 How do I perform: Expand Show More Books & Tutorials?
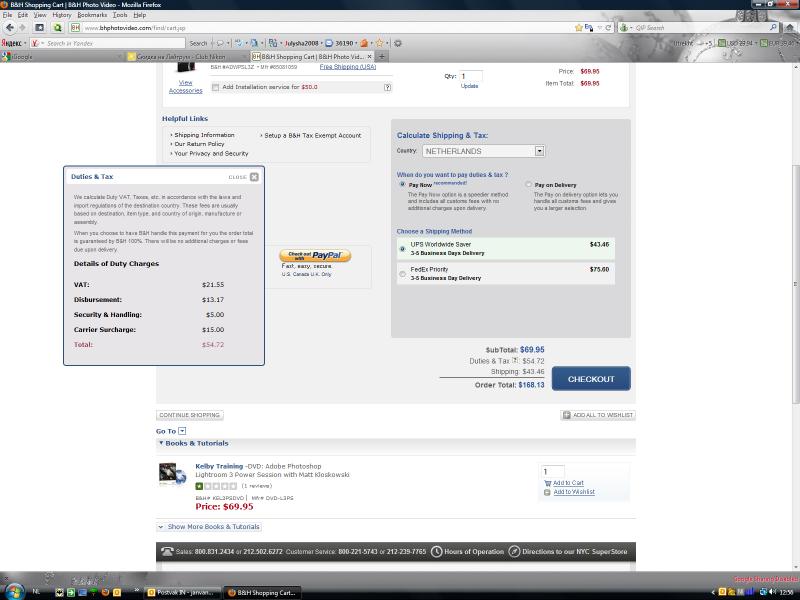pos(209,527)
